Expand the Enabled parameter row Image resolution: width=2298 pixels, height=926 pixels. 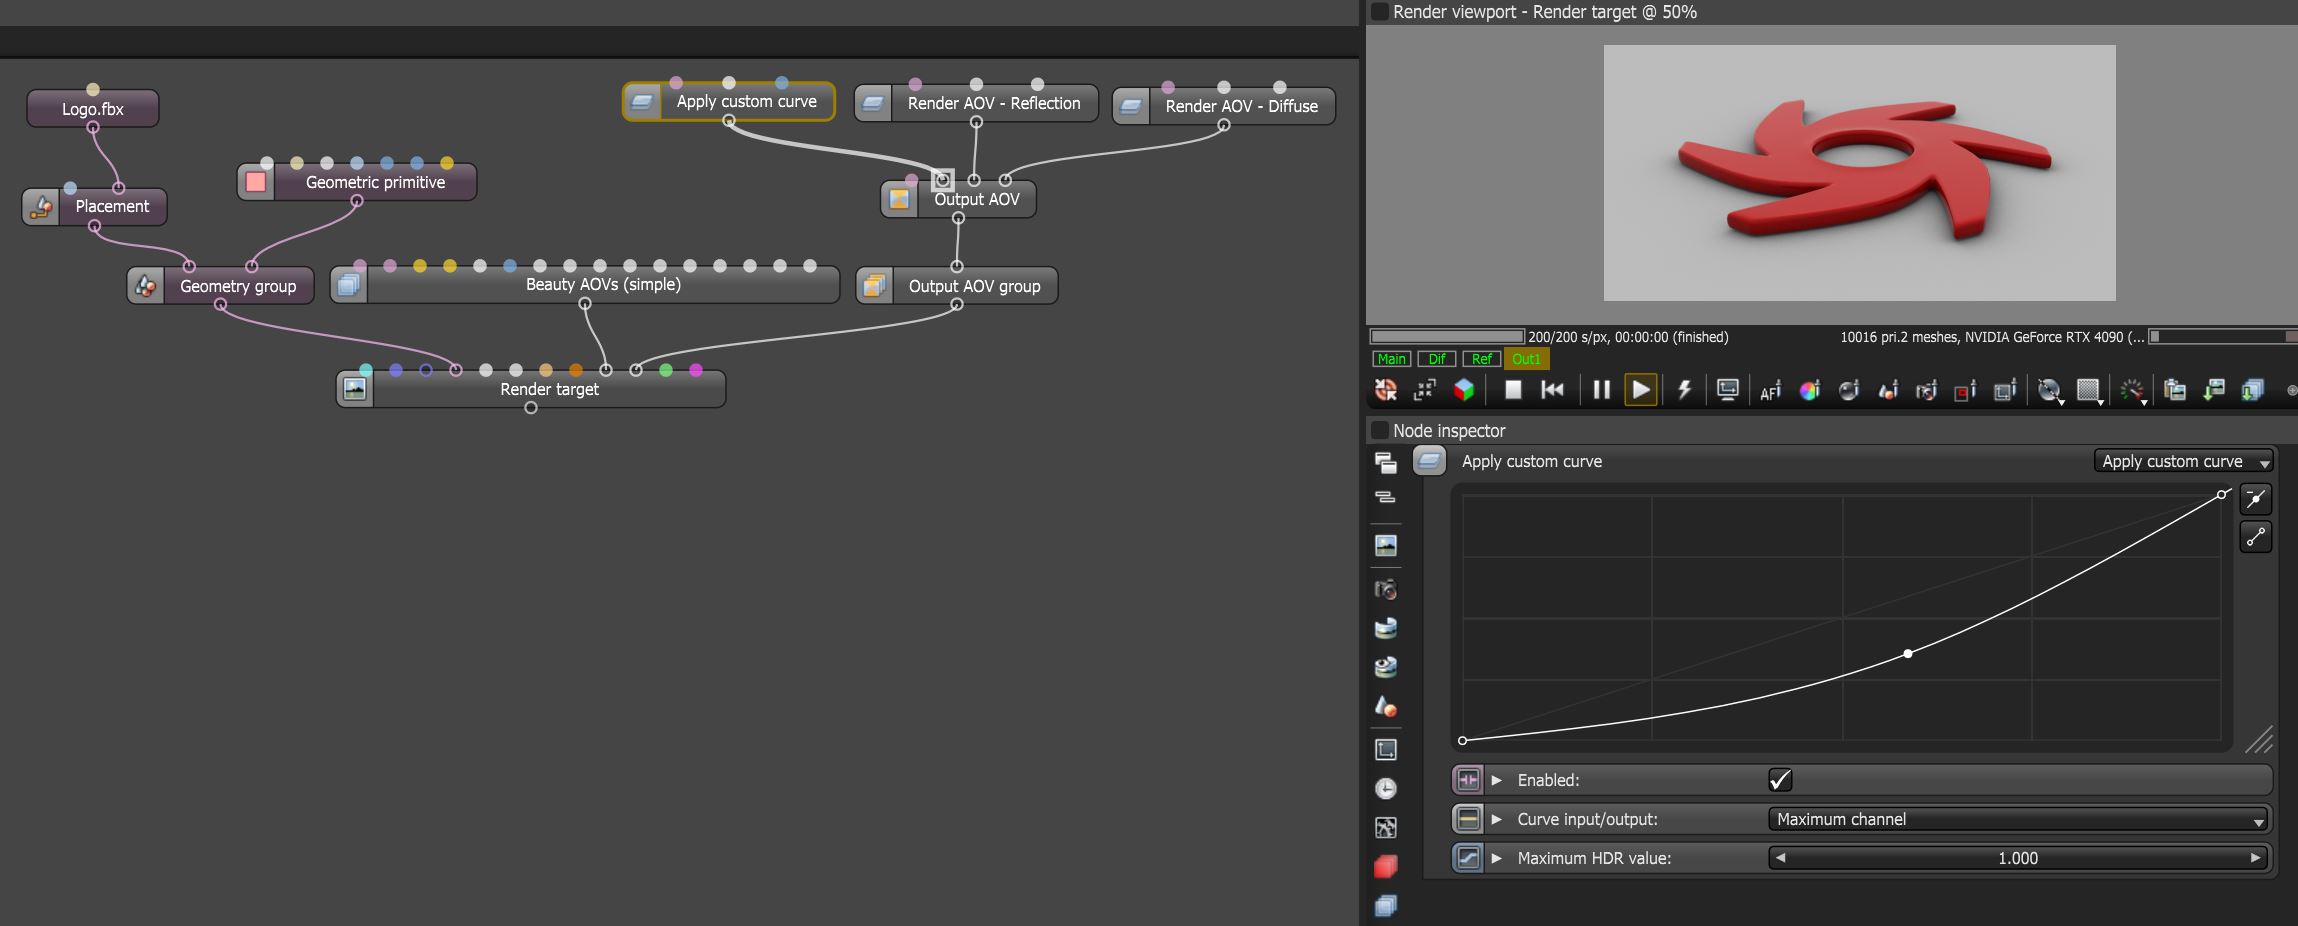[1497, 780]
